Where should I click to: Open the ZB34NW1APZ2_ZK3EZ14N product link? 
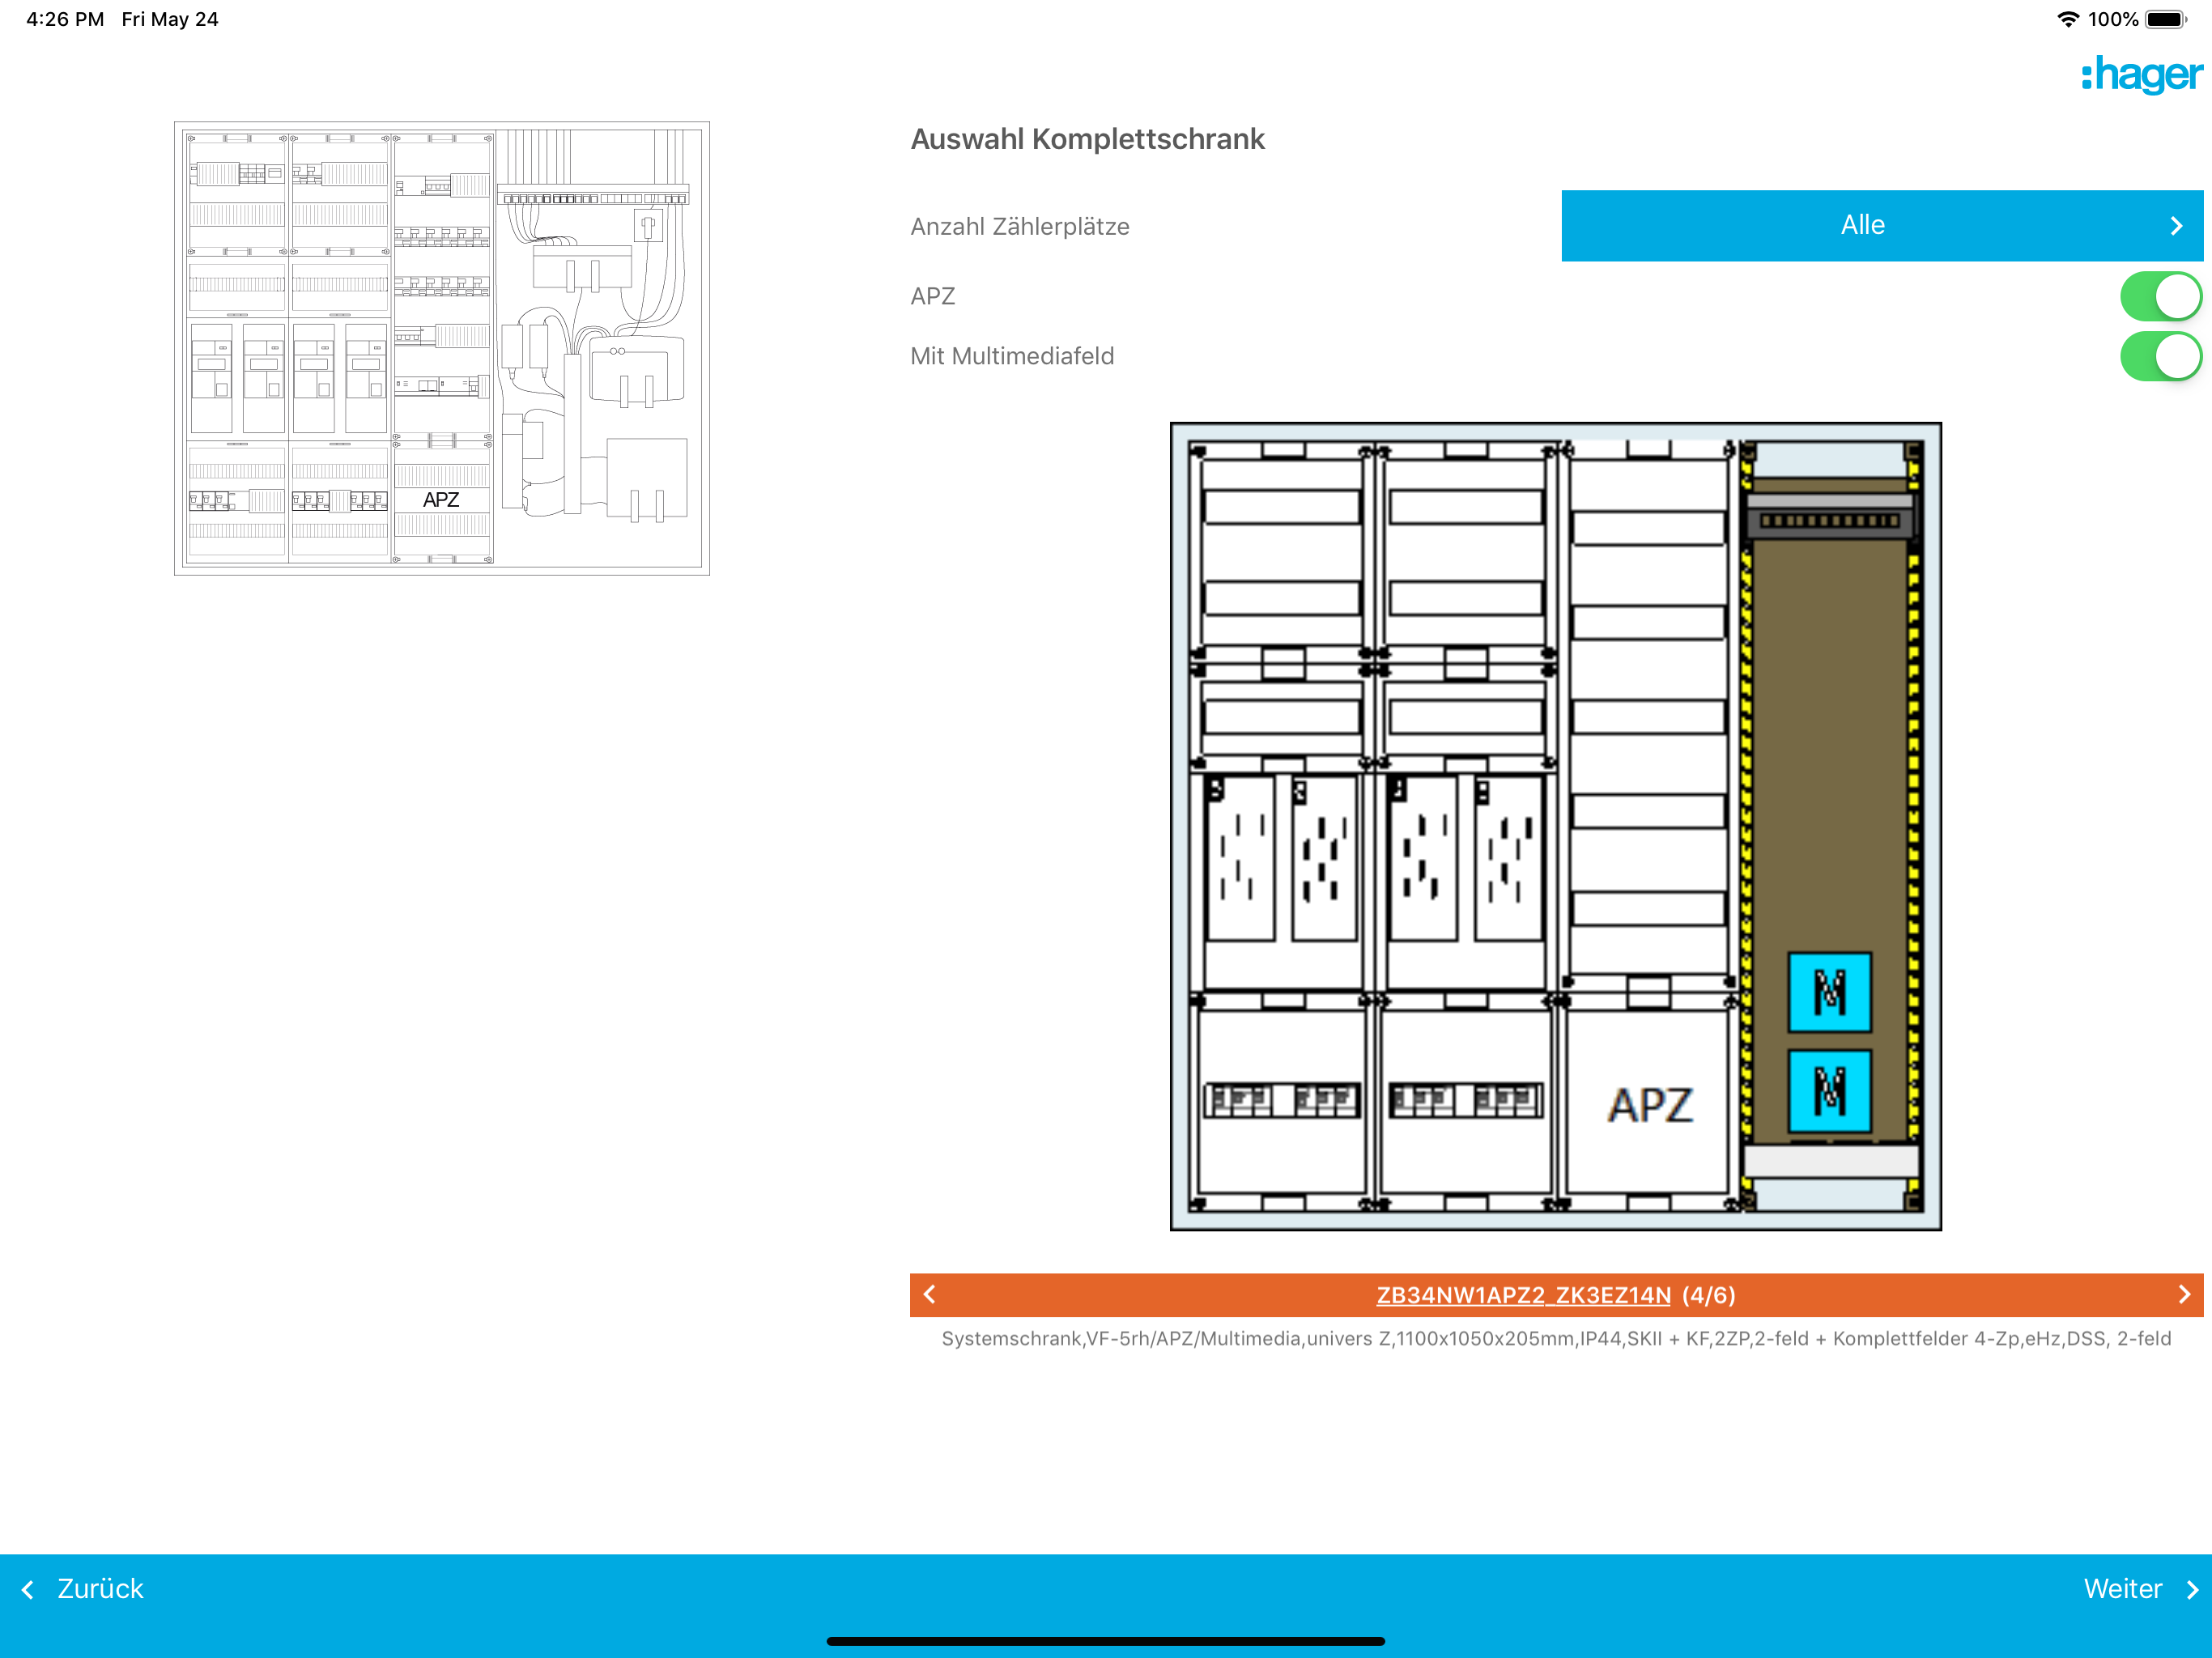click(1523, 1295)
